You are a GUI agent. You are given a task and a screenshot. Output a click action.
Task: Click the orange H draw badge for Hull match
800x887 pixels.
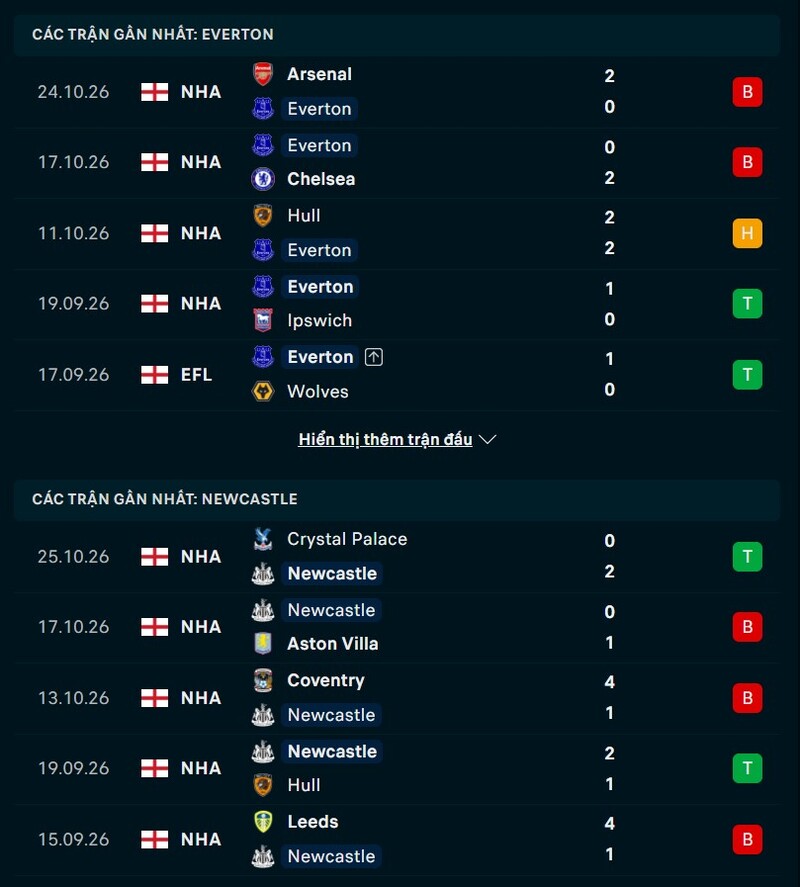[747, 233]
